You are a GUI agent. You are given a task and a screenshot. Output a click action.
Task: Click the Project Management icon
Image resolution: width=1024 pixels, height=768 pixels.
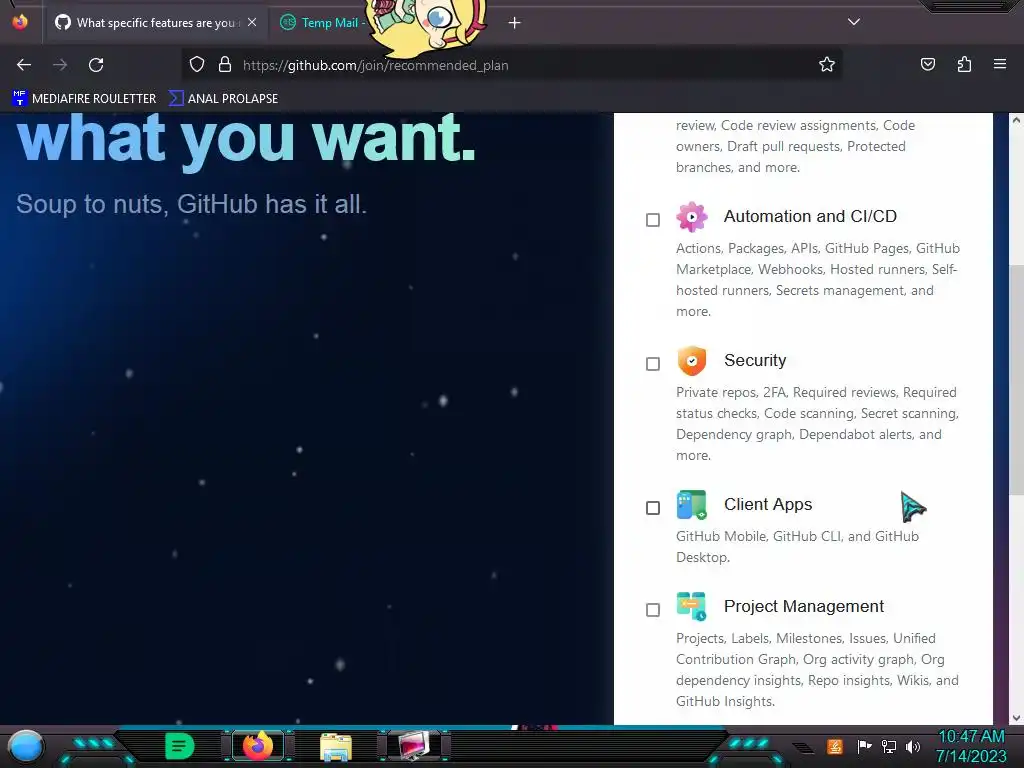(692, 607)
